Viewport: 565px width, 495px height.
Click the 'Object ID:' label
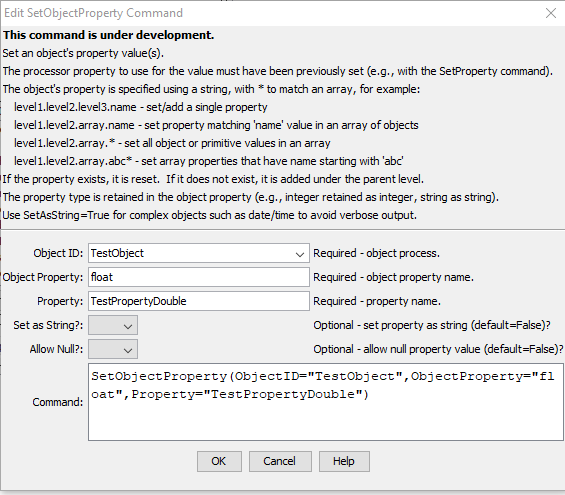tap(58, 253)
